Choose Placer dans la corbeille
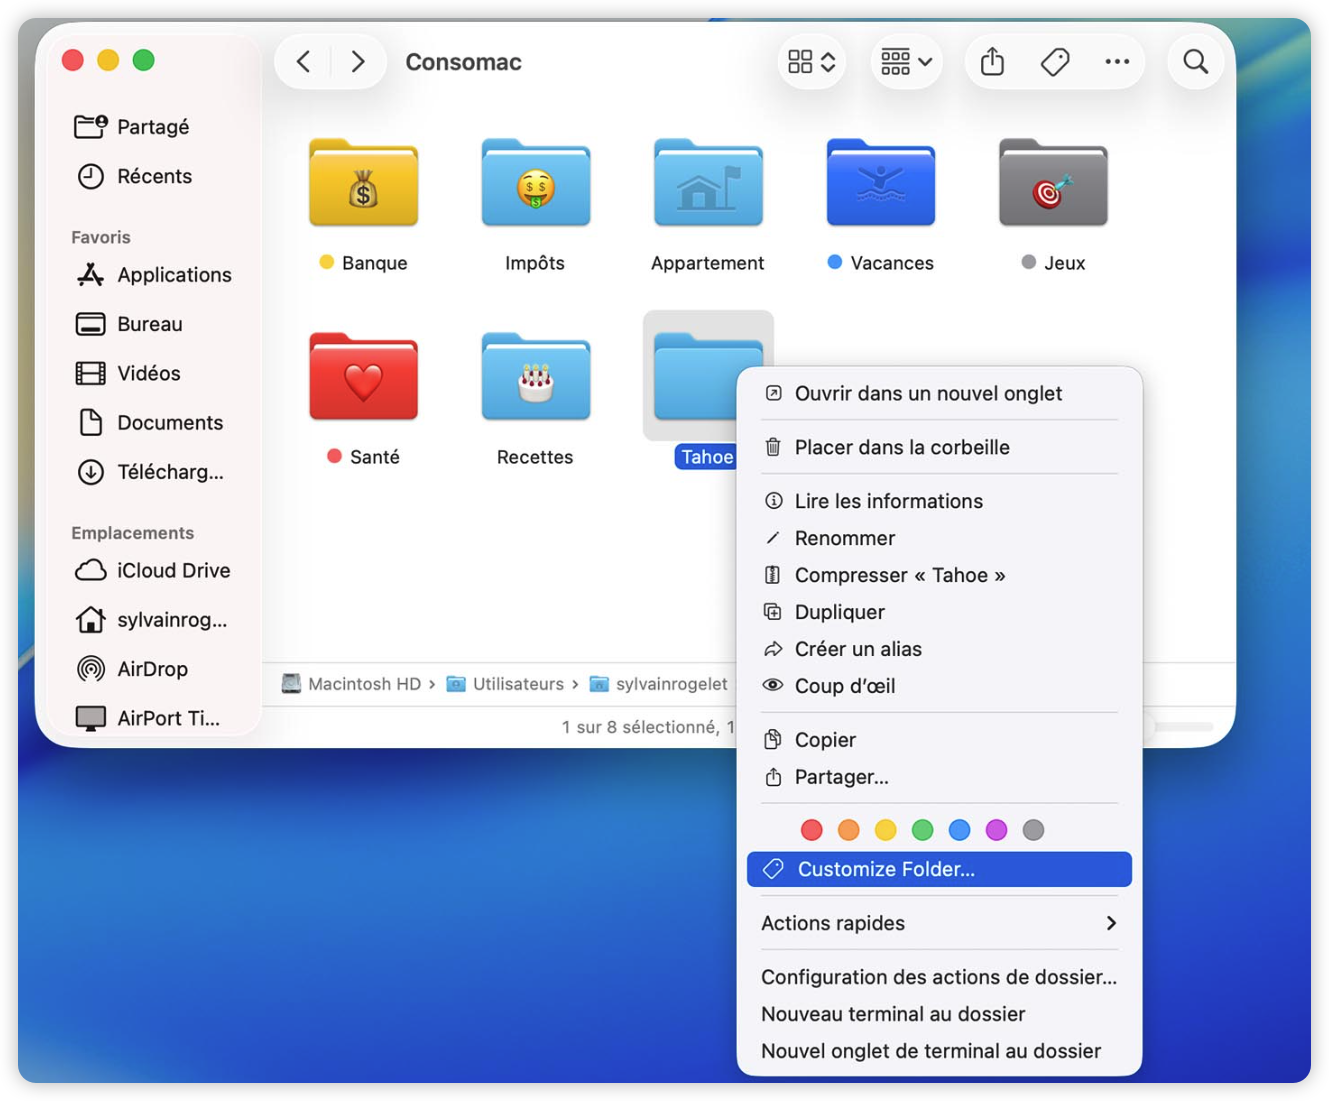This screenshot has width=1329, height=1101. (x=939, y=447)
